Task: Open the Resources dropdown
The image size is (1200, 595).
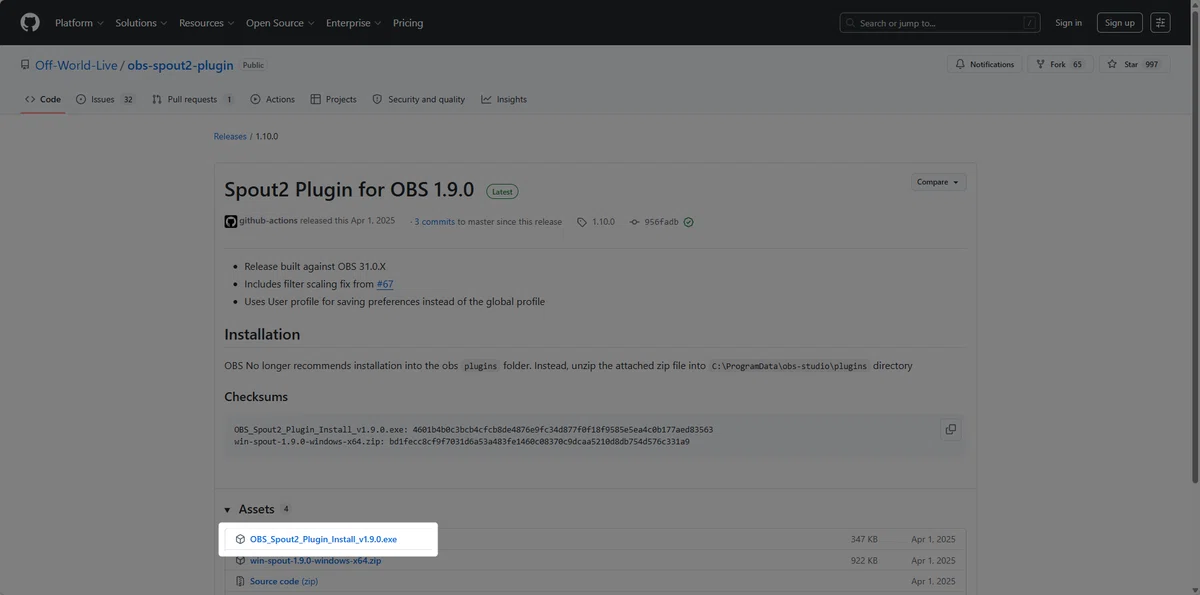Action: [206, 23]
